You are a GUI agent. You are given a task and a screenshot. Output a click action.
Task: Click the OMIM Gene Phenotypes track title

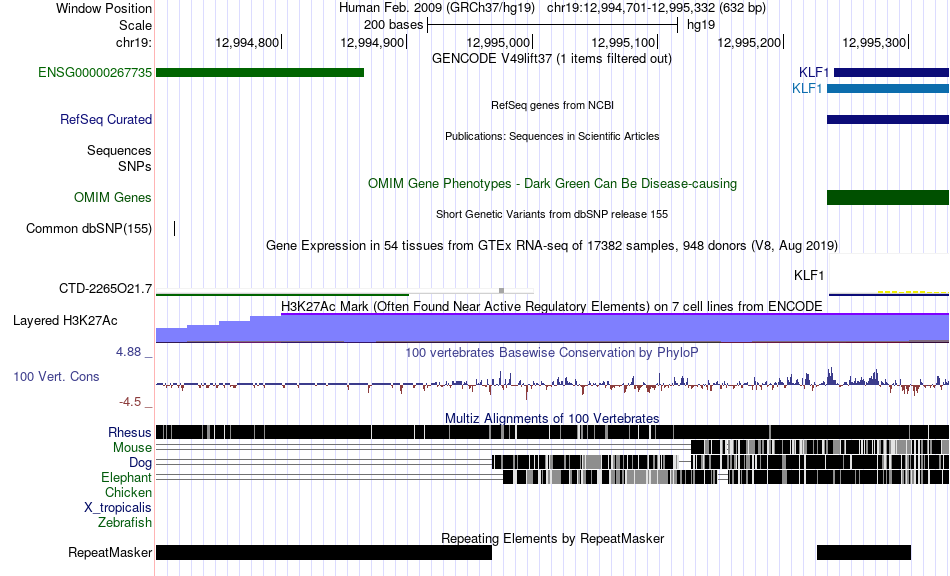pos(552,184)
